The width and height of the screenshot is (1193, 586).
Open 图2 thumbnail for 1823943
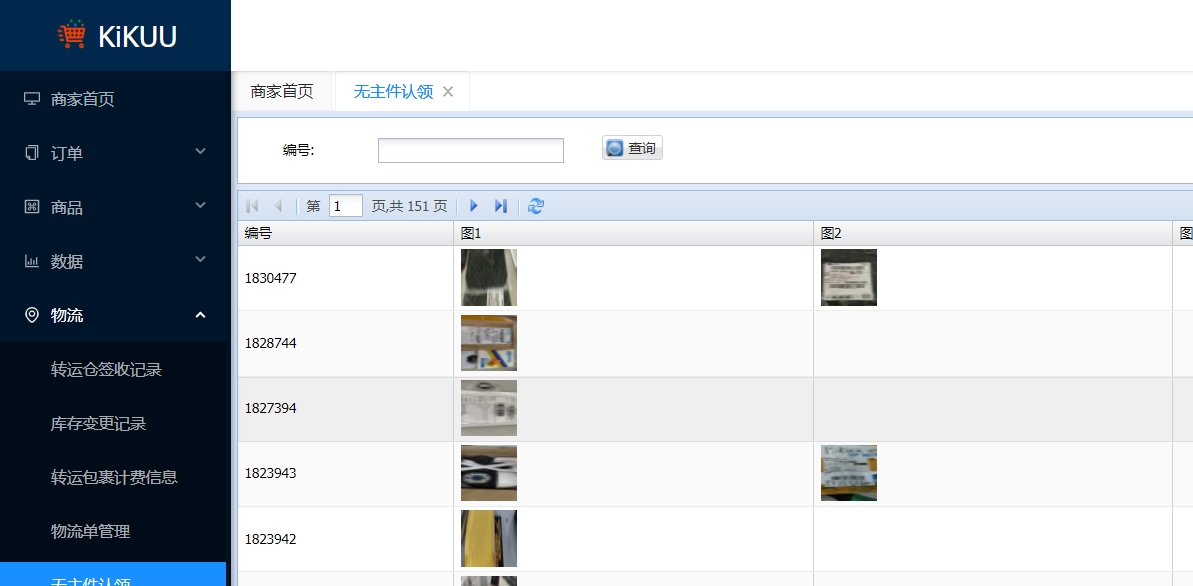tap(848, 473)
